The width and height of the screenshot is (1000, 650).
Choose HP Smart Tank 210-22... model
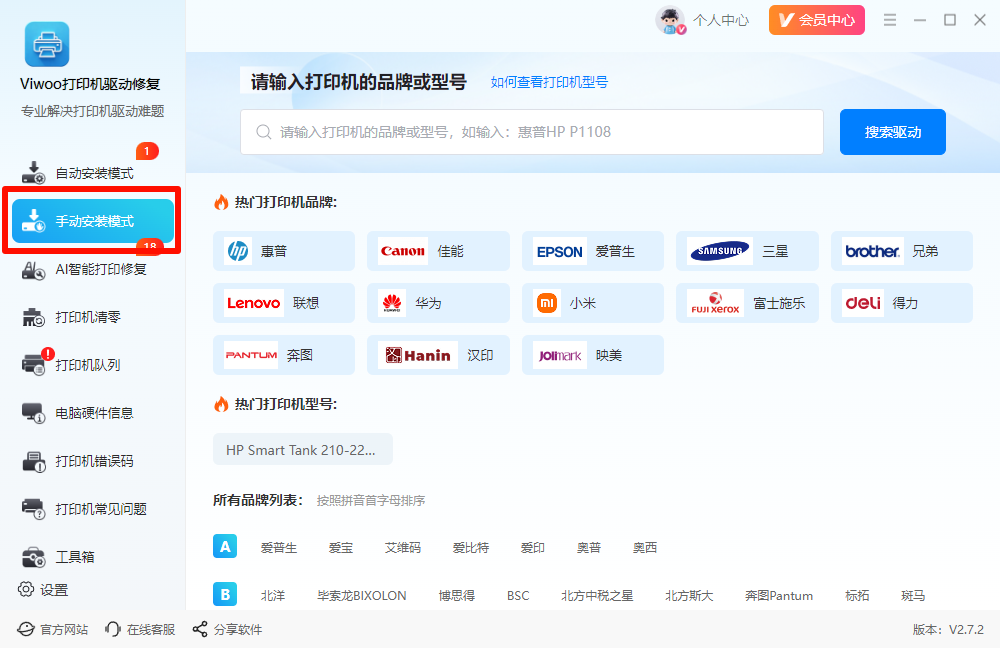pos(303,450)
